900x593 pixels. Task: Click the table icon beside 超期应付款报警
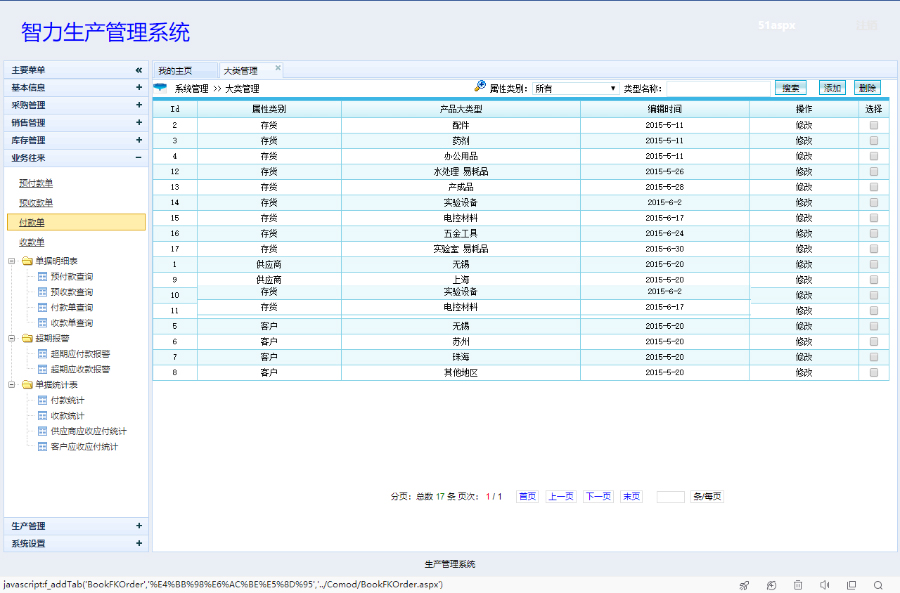(42, 354)
